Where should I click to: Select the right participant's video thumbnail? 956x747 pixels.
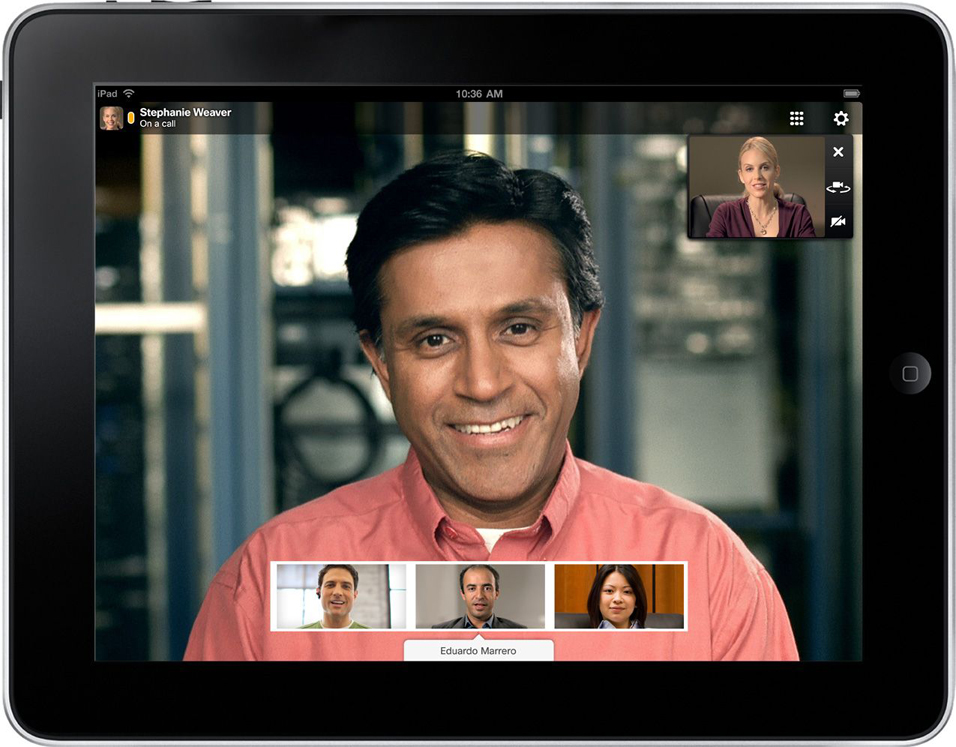coord(619,596)
